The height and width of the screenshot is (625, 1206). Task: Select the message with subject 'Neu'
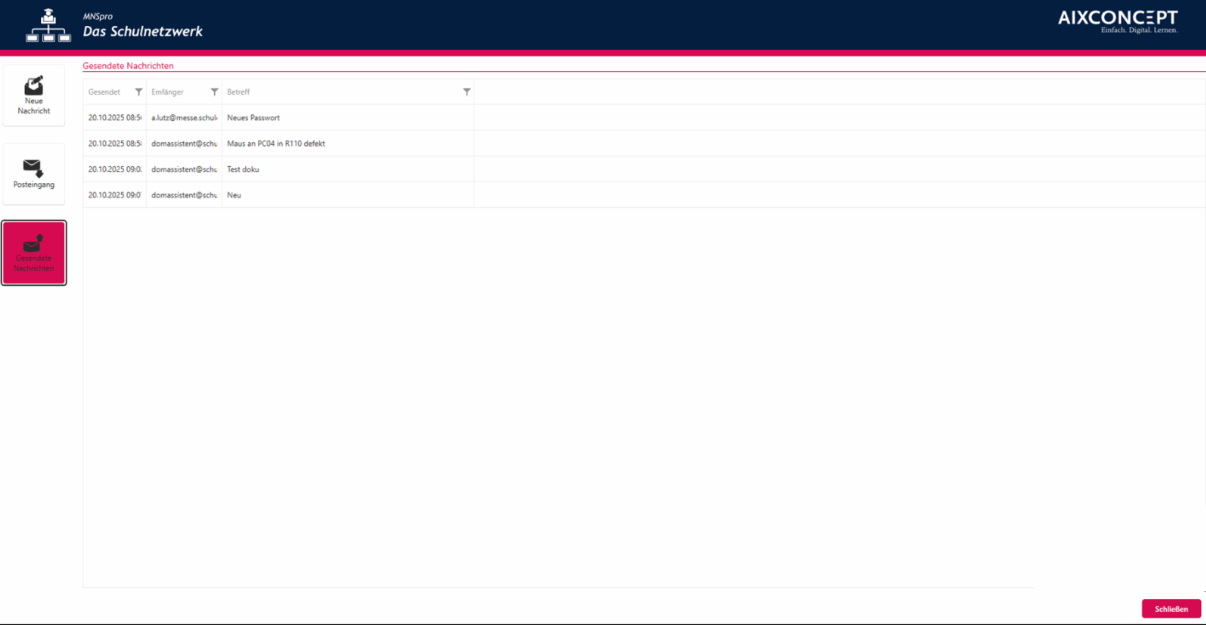(234, 196)
